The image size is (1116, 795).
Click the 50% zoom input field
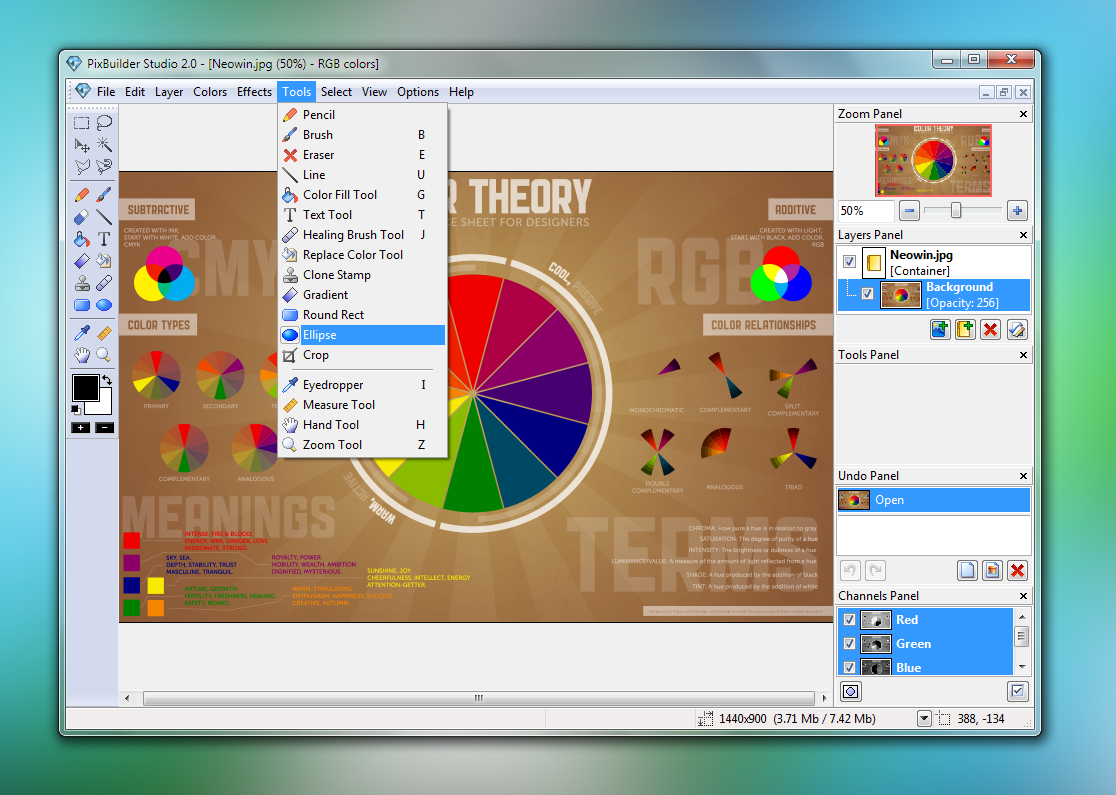click(x=865, y=211)
